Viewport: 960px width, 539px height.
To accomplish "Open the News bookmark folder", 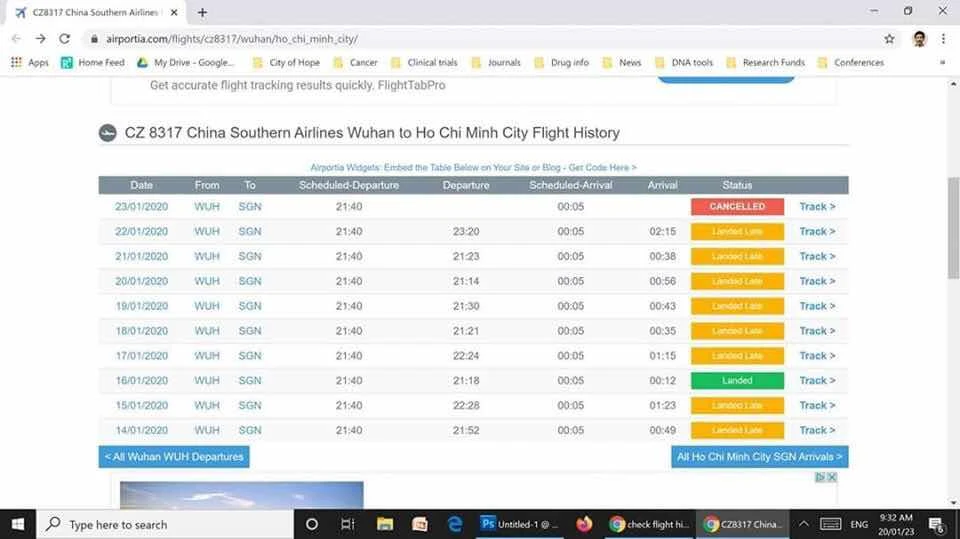I will [622, 62].
